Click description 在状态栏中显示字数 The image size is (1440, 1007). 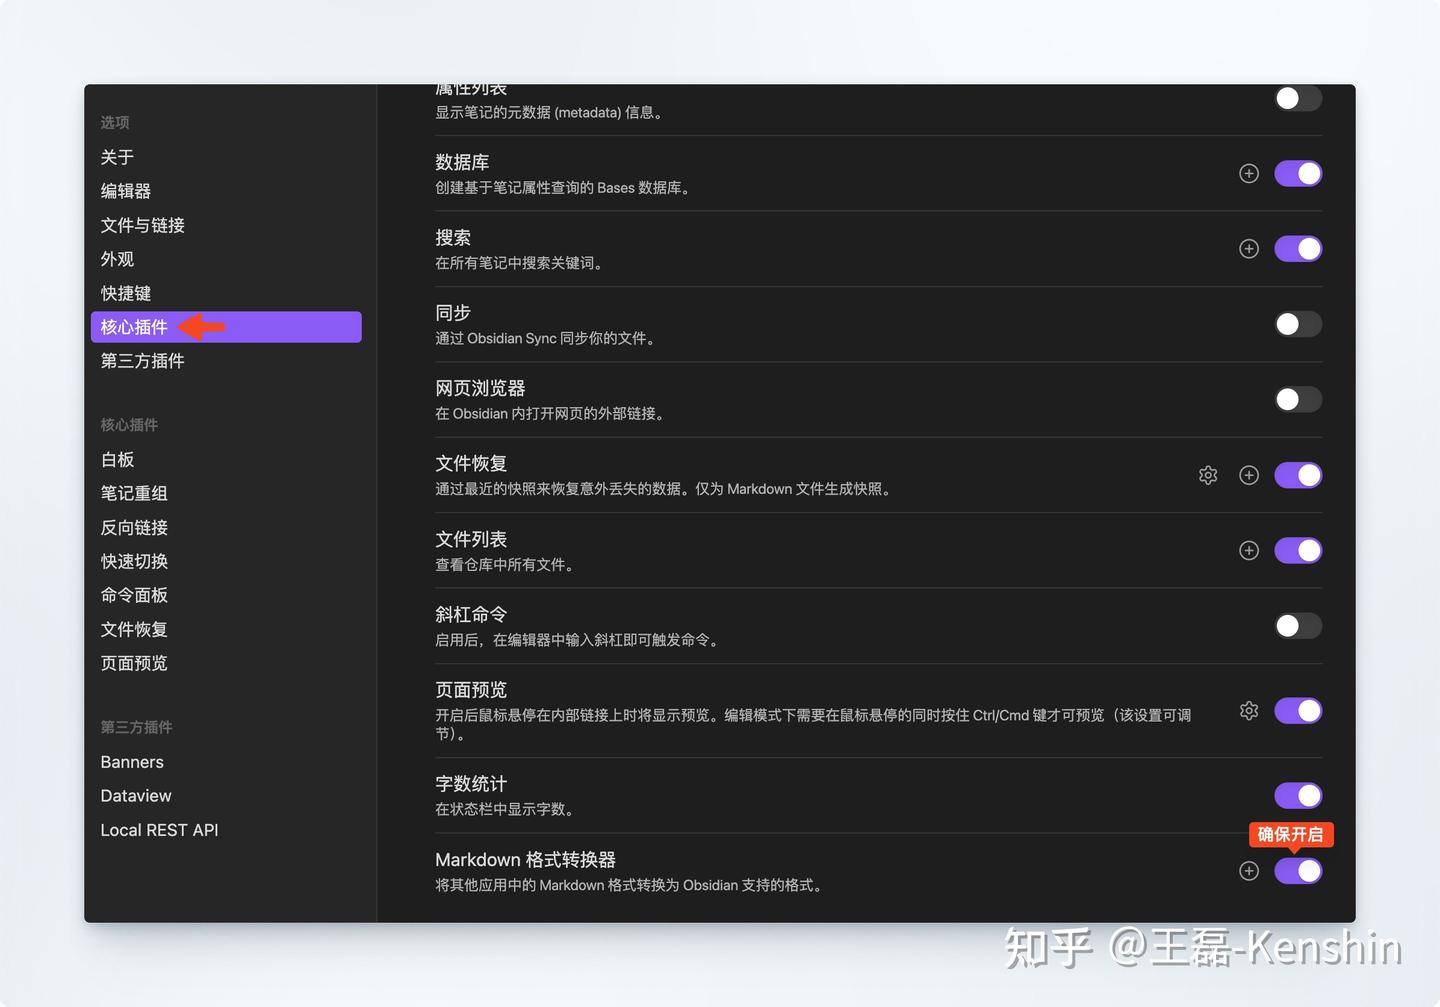tap(507, 809)
